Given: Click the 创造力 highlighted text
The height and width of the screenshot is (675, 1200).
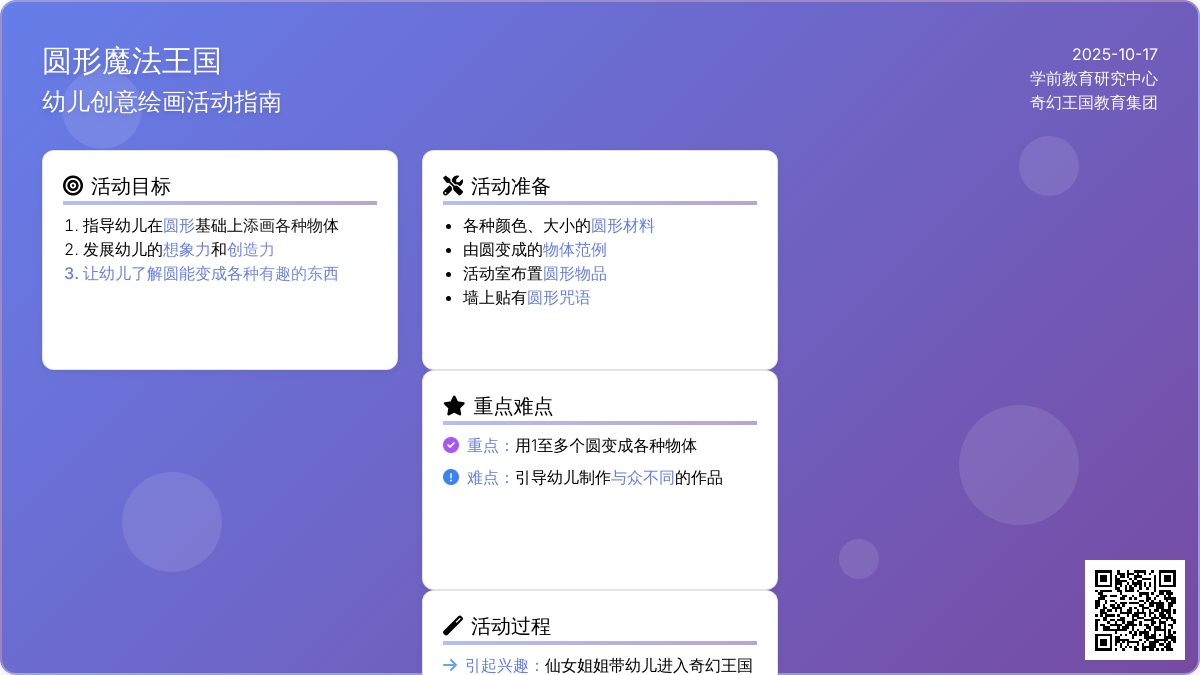Looking at the screenshot, I should coord(250,249).
